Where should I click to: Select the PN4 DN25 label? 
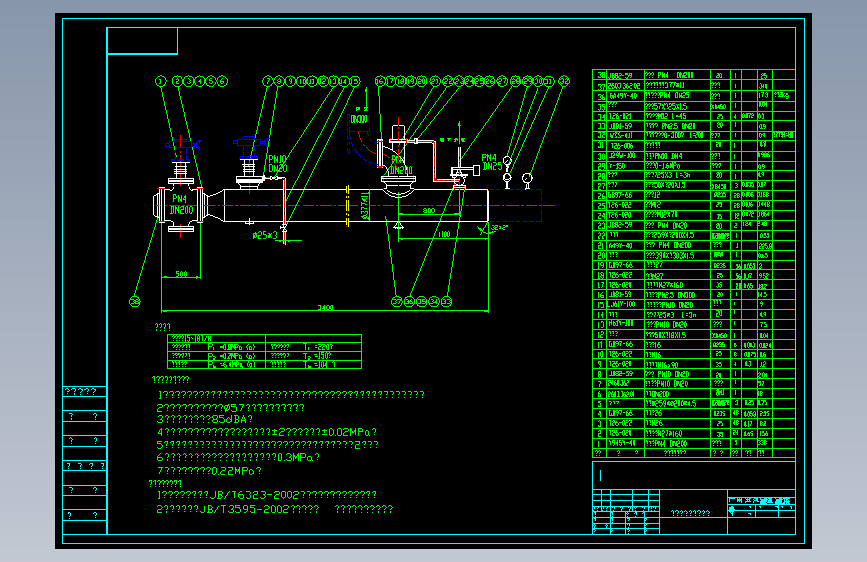(x=492, y=162)
